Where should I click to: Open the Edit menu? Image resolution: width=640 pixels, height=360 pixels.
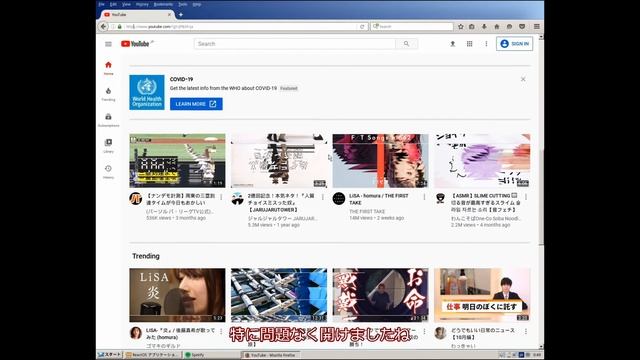[x=113, y=4]
